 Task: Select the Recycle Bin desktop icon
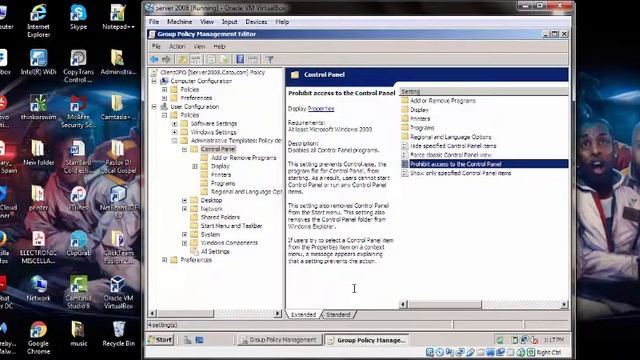(x=118, y=333)
